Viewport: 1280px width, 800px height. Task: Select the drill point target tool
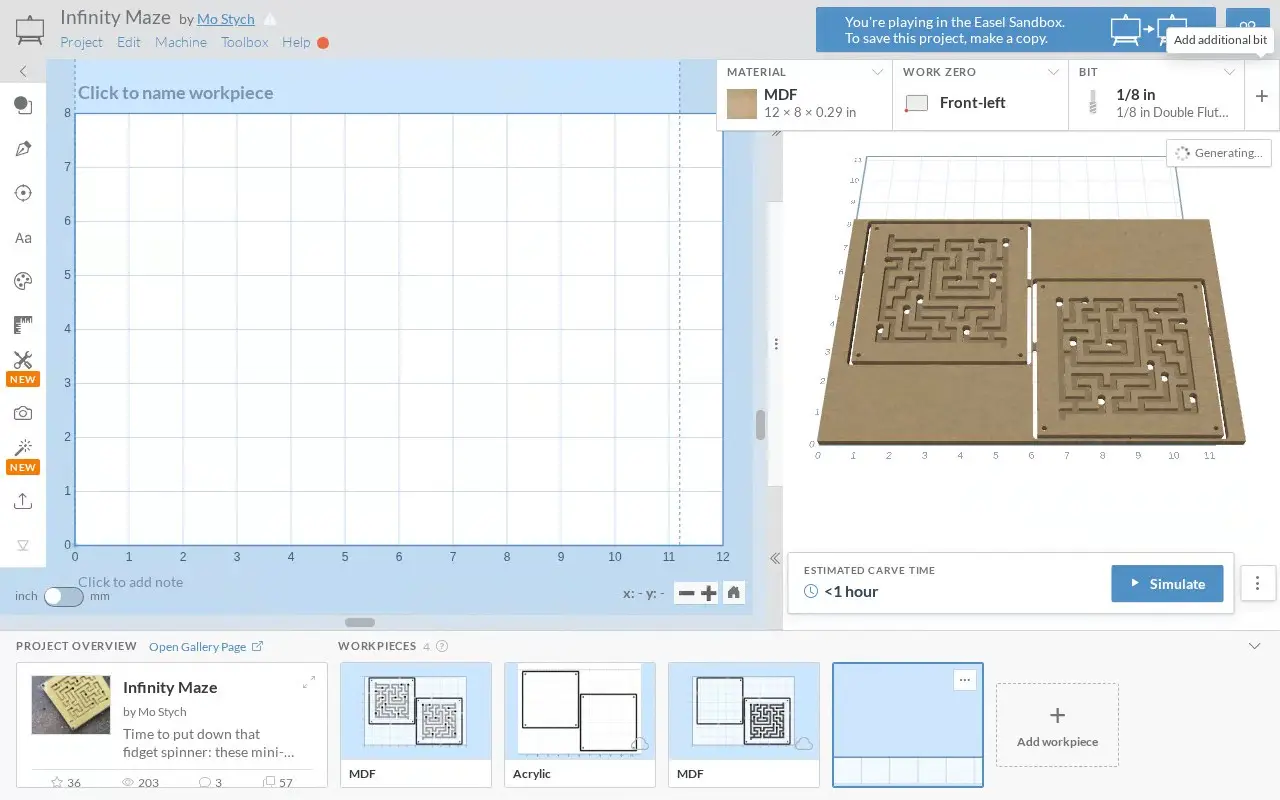[x=23, y=193]
